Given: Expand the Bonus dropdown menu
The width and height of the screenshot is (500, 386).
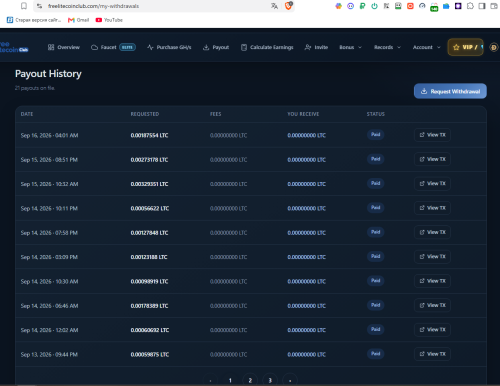Looking at the screenshot, I should point(350,47).
